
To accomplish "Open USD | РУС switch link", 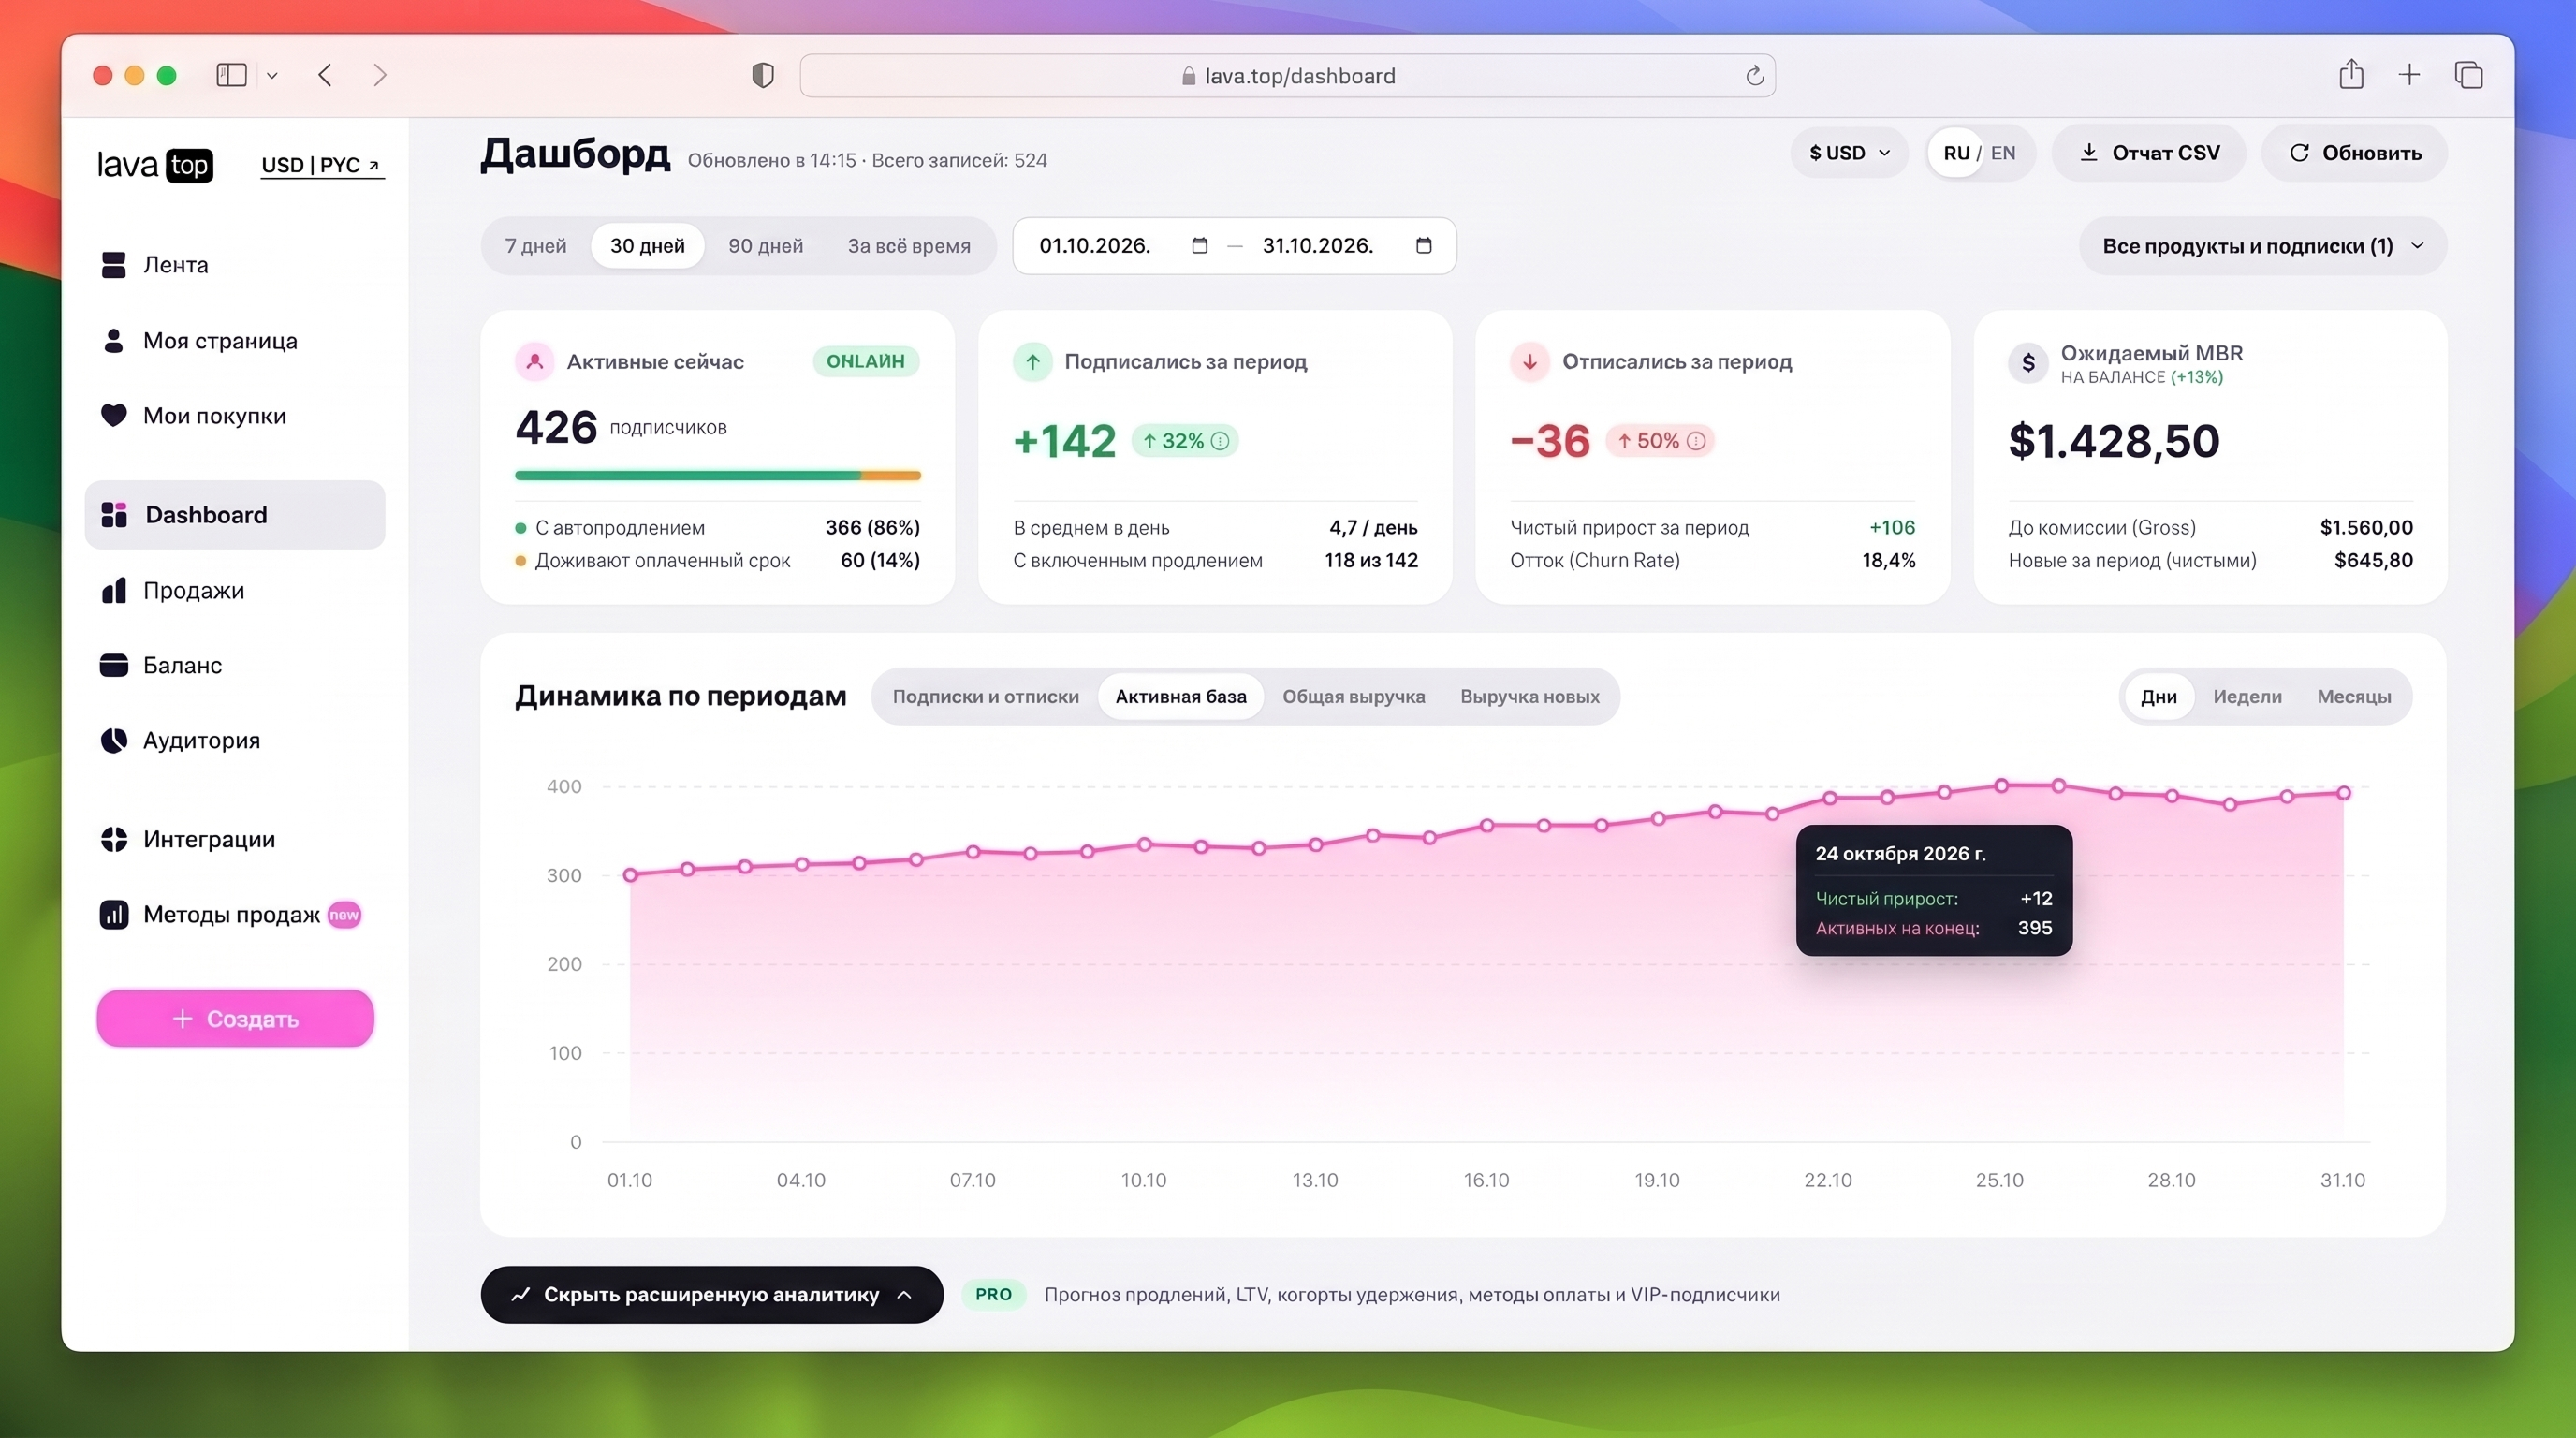I will (x=321, y=165).
